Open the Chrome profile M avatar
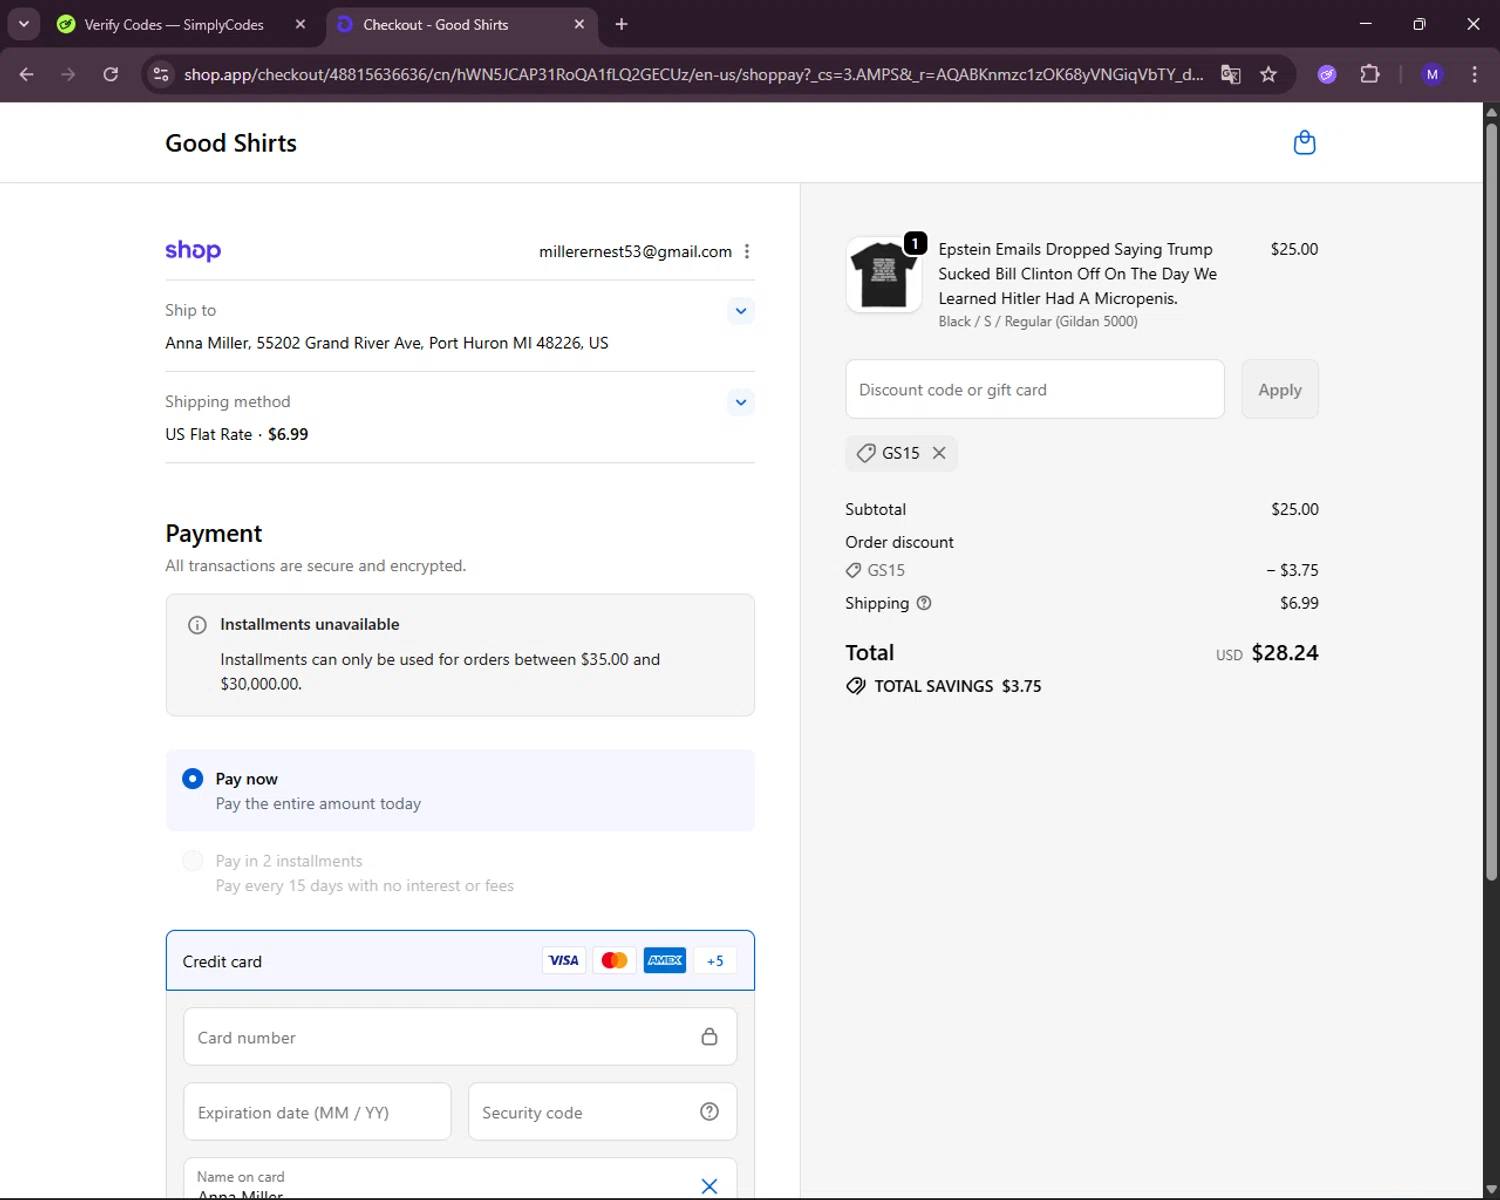Image resolution: width=1500 pixels, height=1200 pixels. click(x=1432, y=74)
